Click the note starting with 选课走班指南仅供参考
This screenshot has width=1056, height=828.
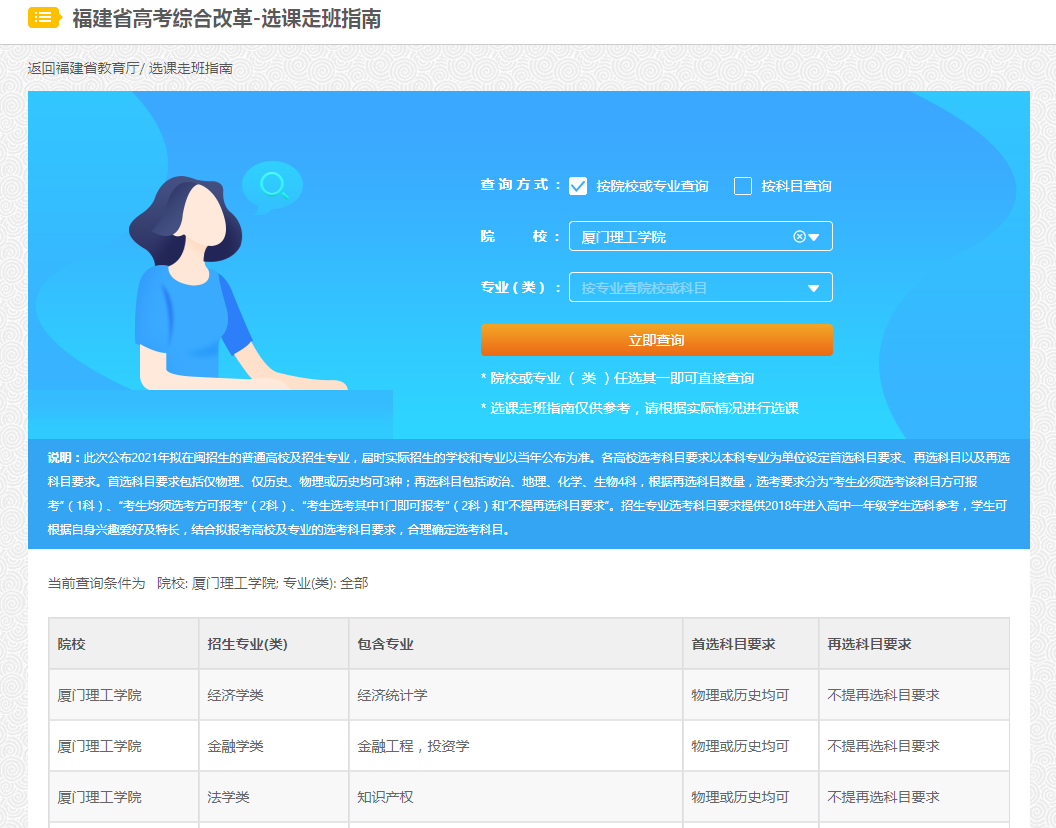click(x=640, y=408)
